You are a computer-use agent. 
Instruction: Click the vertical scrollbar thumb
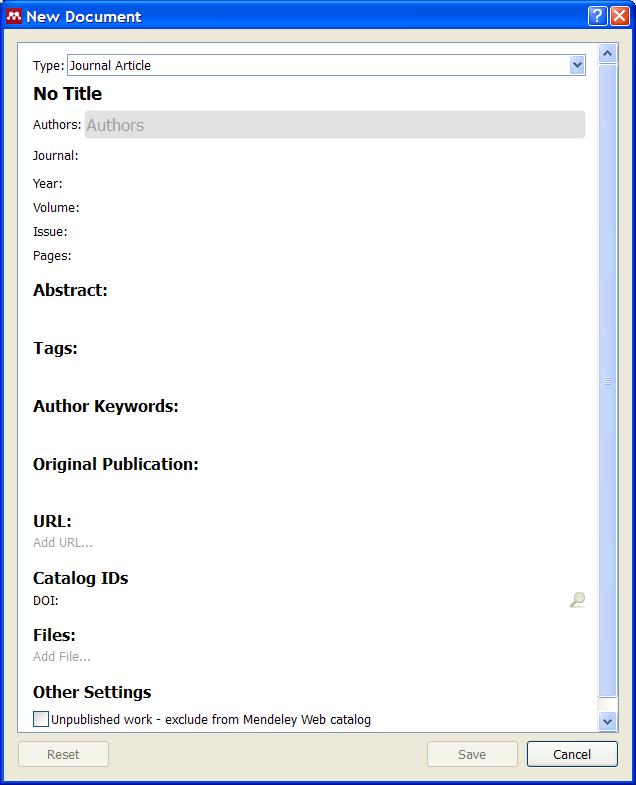(607, 380)
